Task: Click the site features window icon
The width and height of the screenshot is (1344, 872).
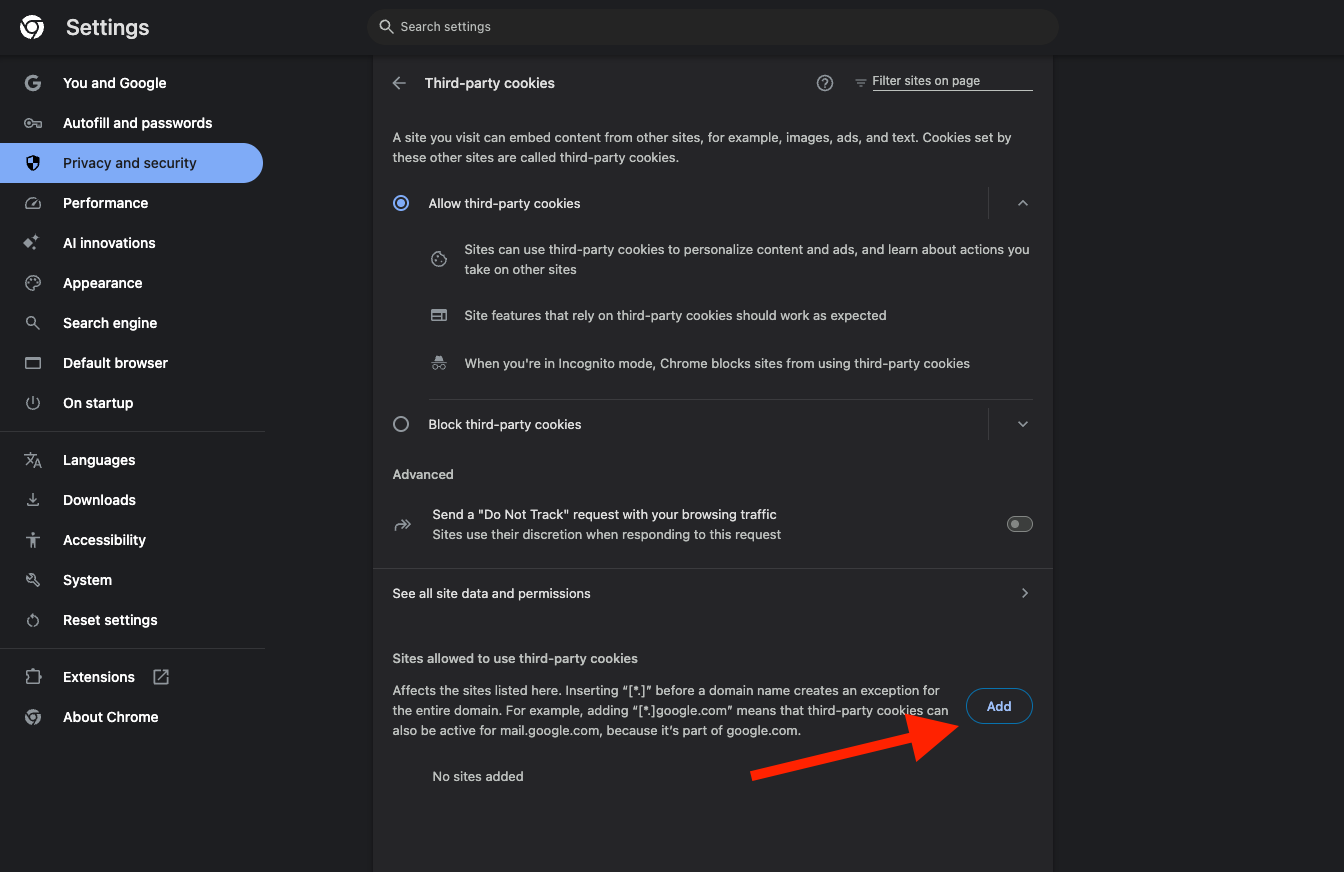Action: pyautogui.click(x=439, y=315)
